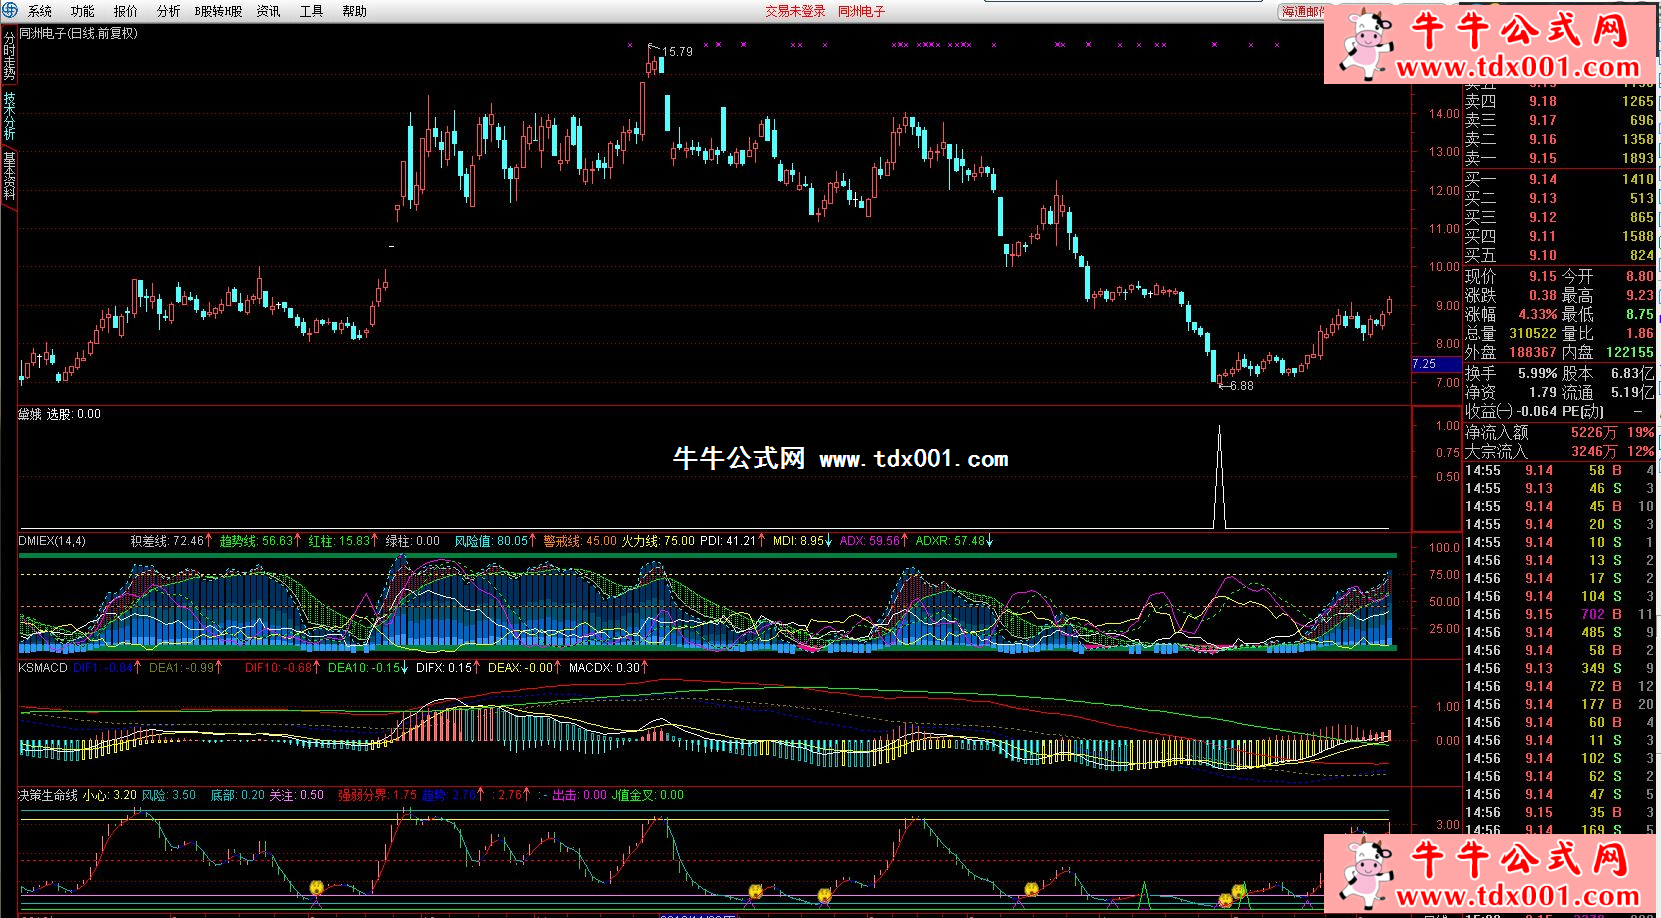Click the 总量 310522 quote field
1661x918 pixels.
coord(1510,333)
